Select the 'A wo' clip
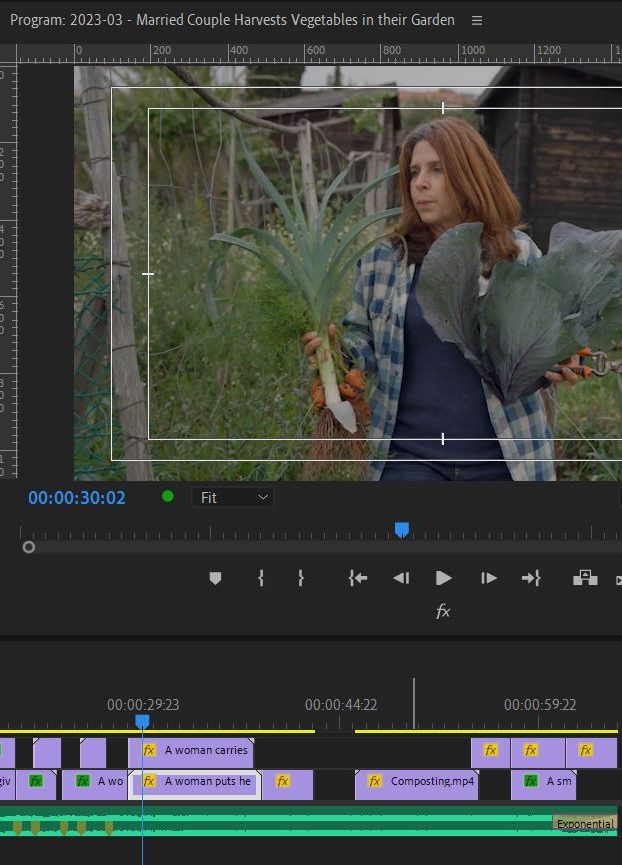Image resolution: width=622 pixels, height=865 pixels. 94,784
